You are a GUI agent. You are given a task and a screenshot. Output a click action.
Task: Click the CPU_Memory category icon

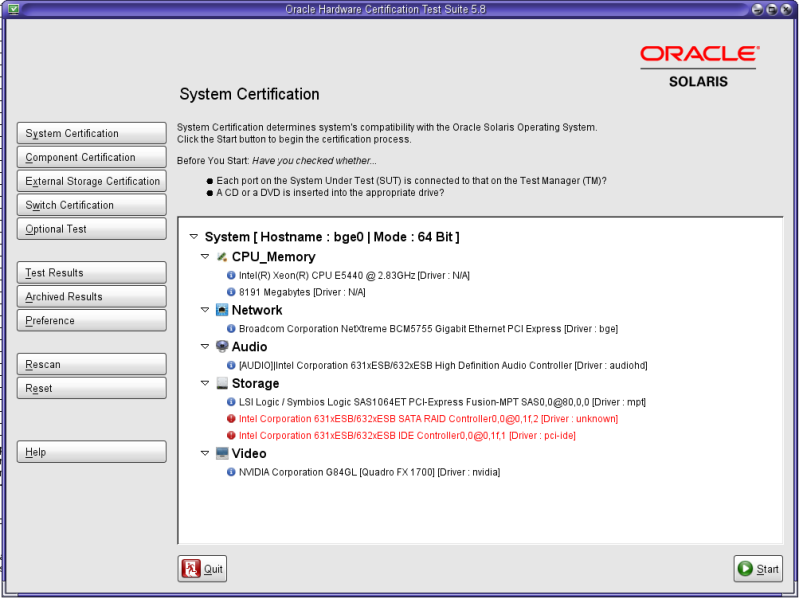[x=222, y=257]
